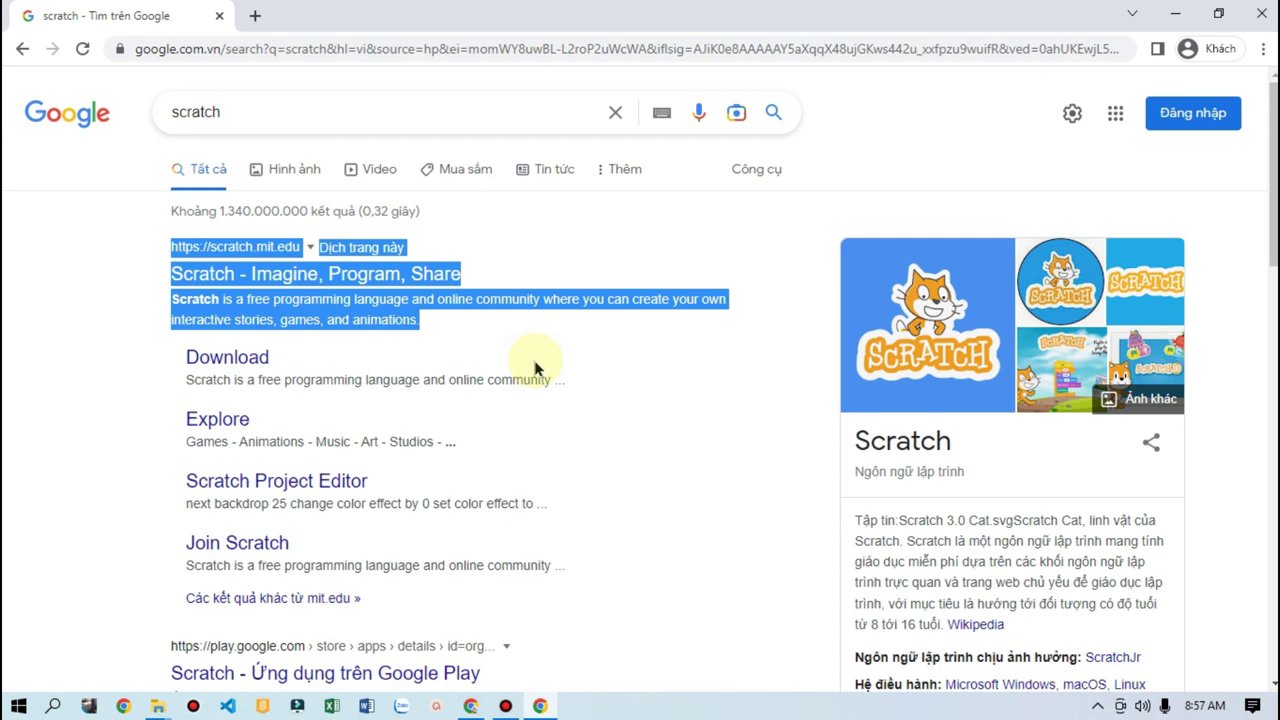1280x720 pixels.
Task: Submit the search with the magnifier icon
Action: (x=773, y=112)
